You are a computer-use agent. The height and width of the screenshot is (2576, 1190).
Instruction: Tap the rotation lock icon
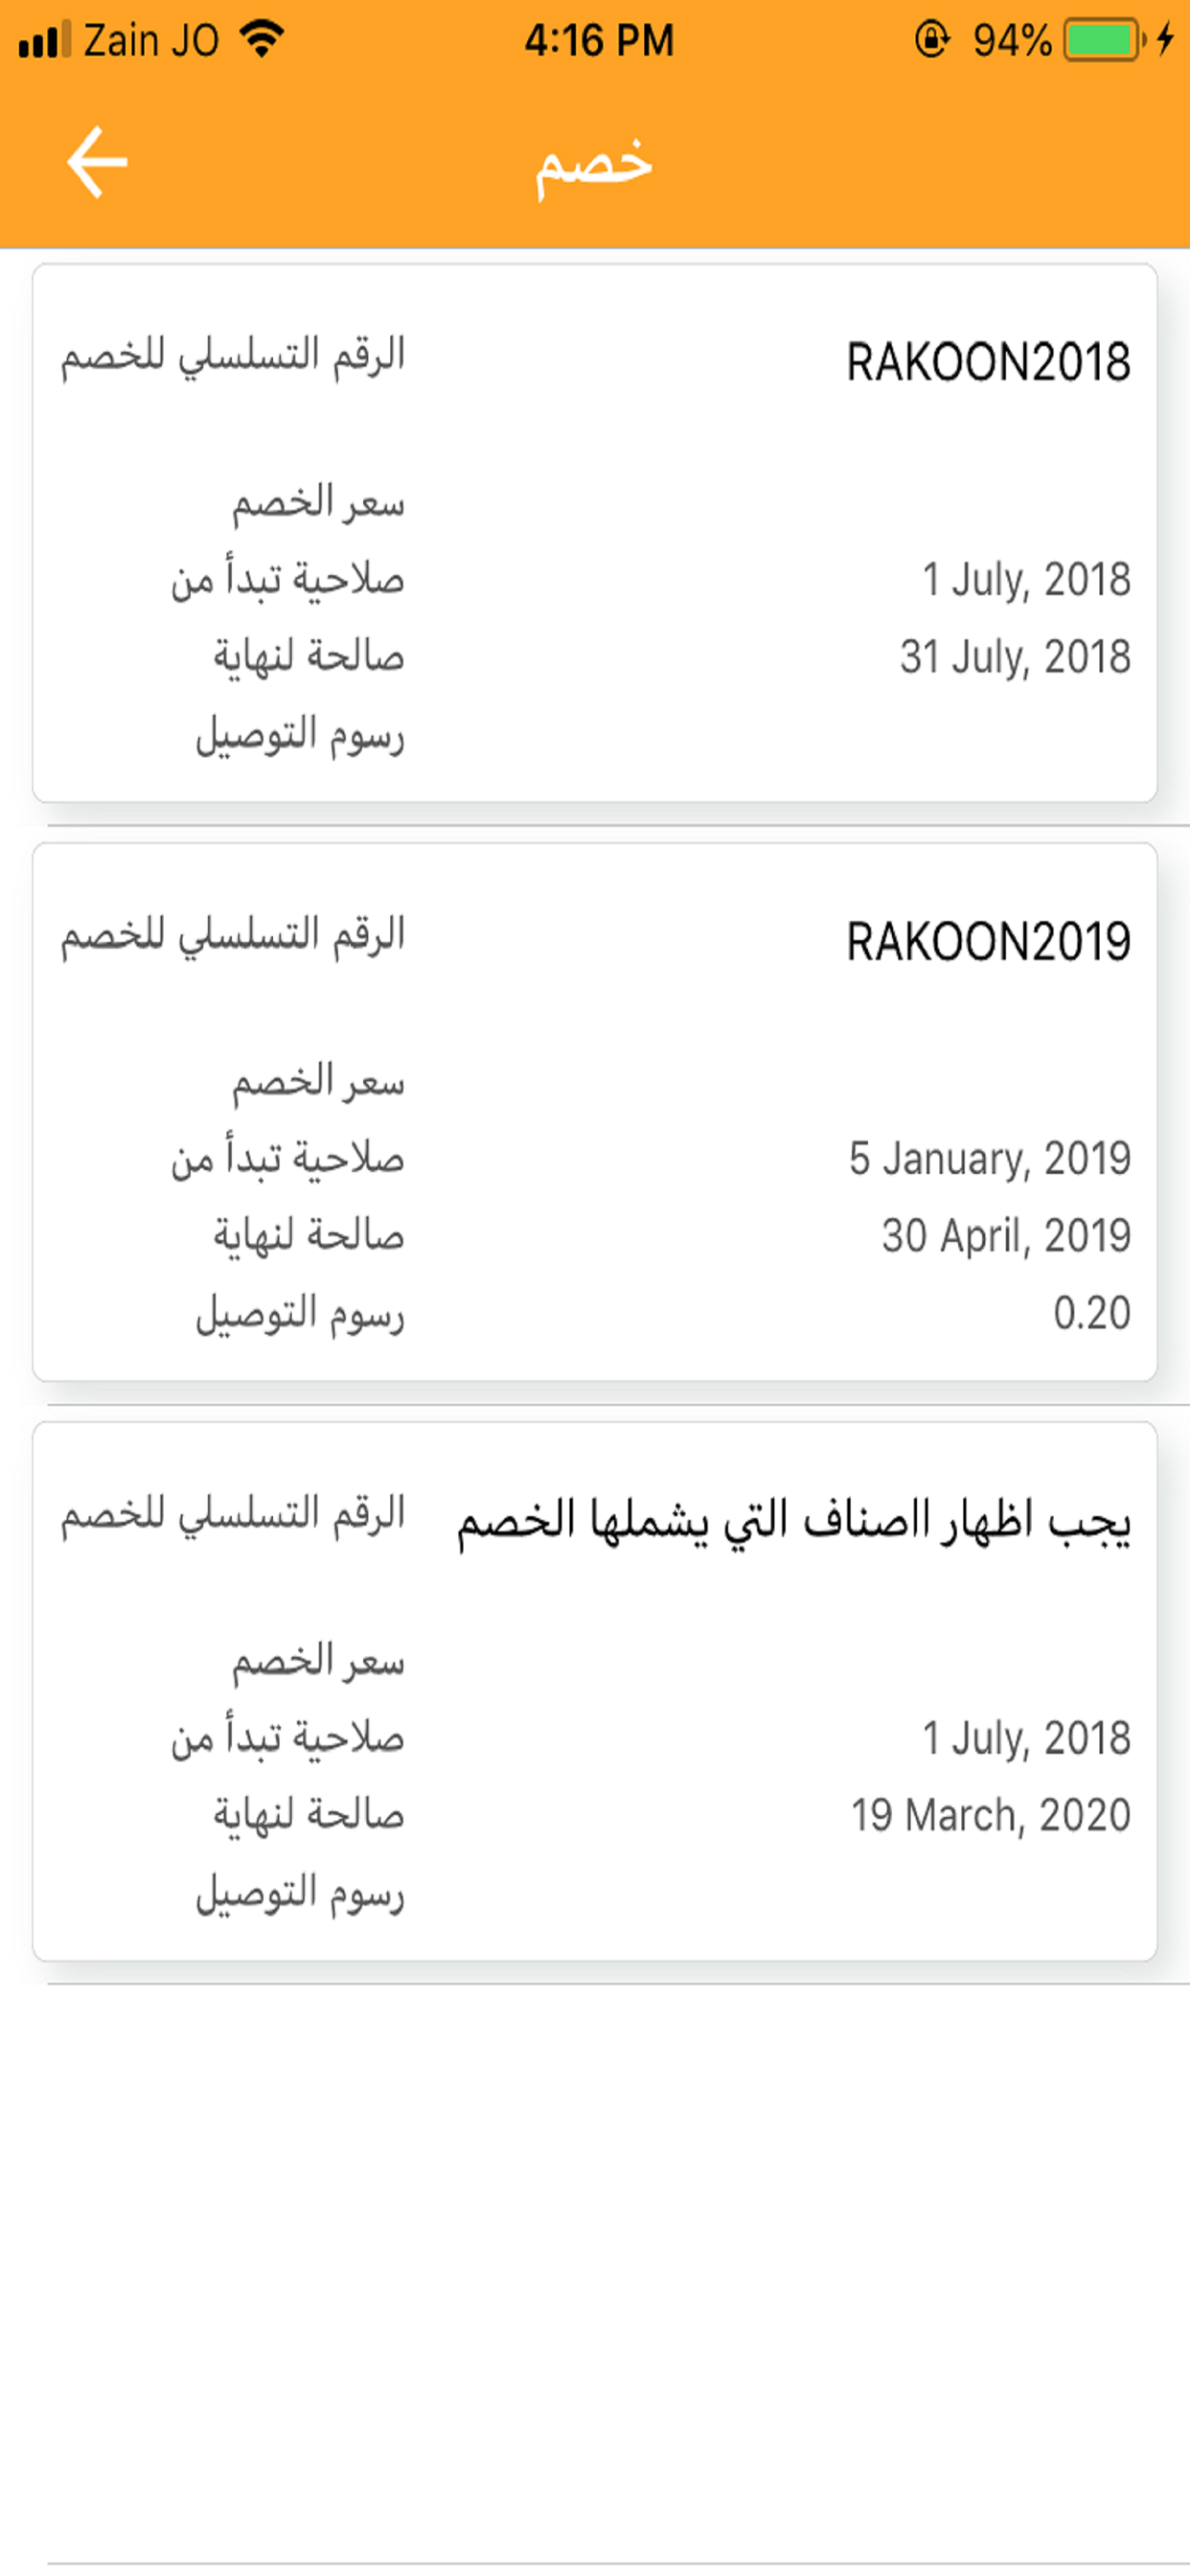pos(931,40)
